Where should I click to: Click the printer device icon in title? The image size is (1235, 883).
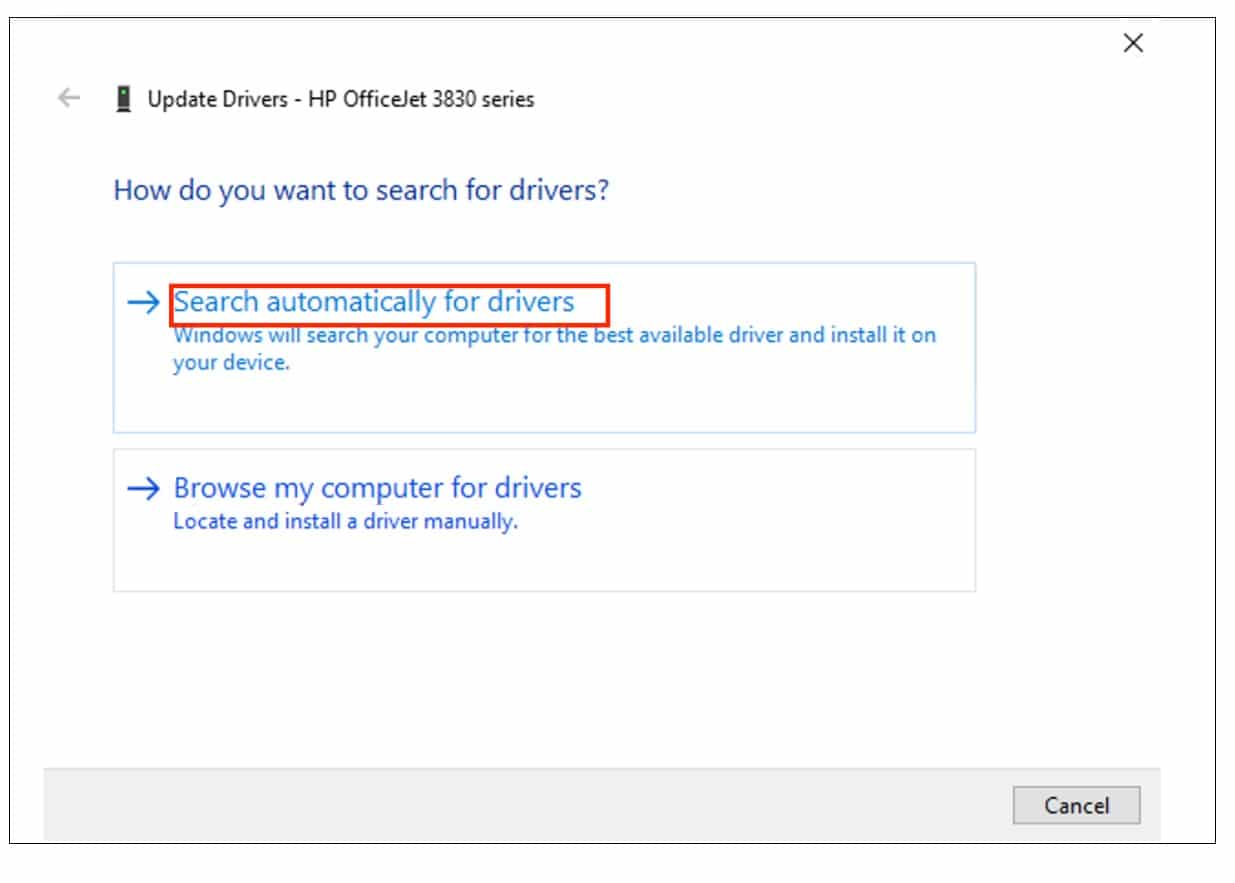coord(124,99)
